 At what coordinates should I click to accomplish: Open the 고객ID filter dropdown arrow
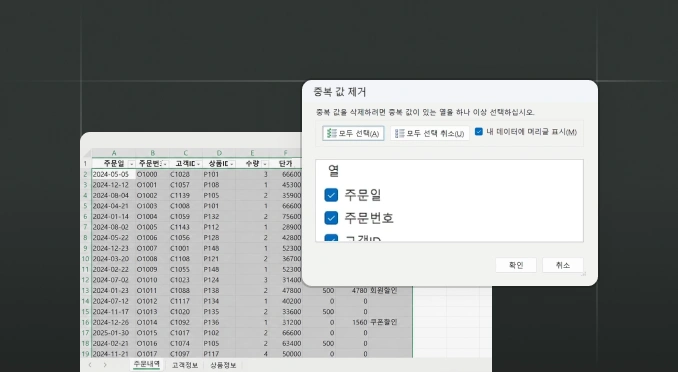[198, 164]
